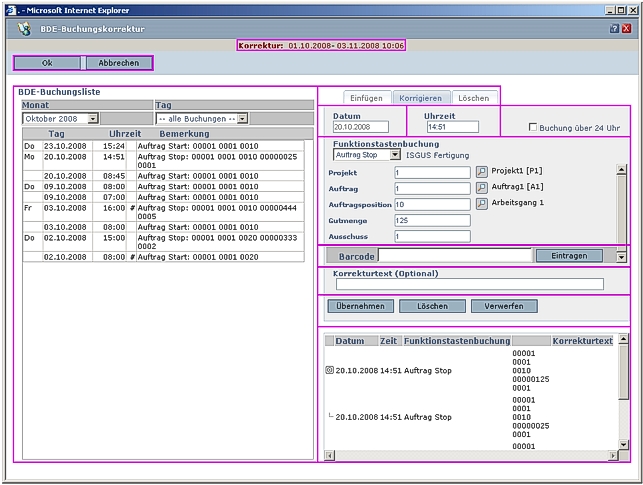Switch to the Korrigieren tab
The image size is (643, 485).
click(x=421, y=98)
